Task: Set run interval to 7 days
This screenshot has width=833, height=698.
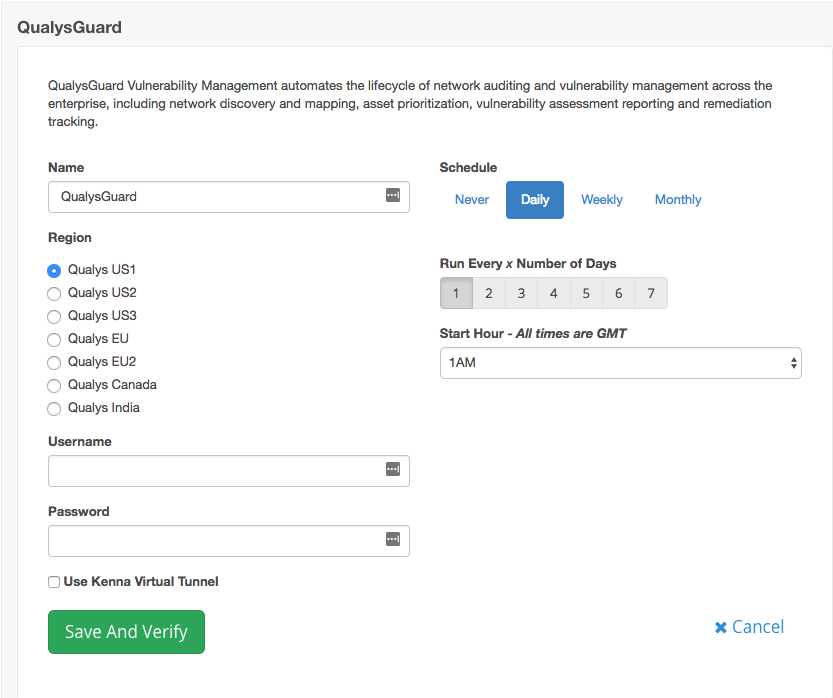Action: coord(650,294)
